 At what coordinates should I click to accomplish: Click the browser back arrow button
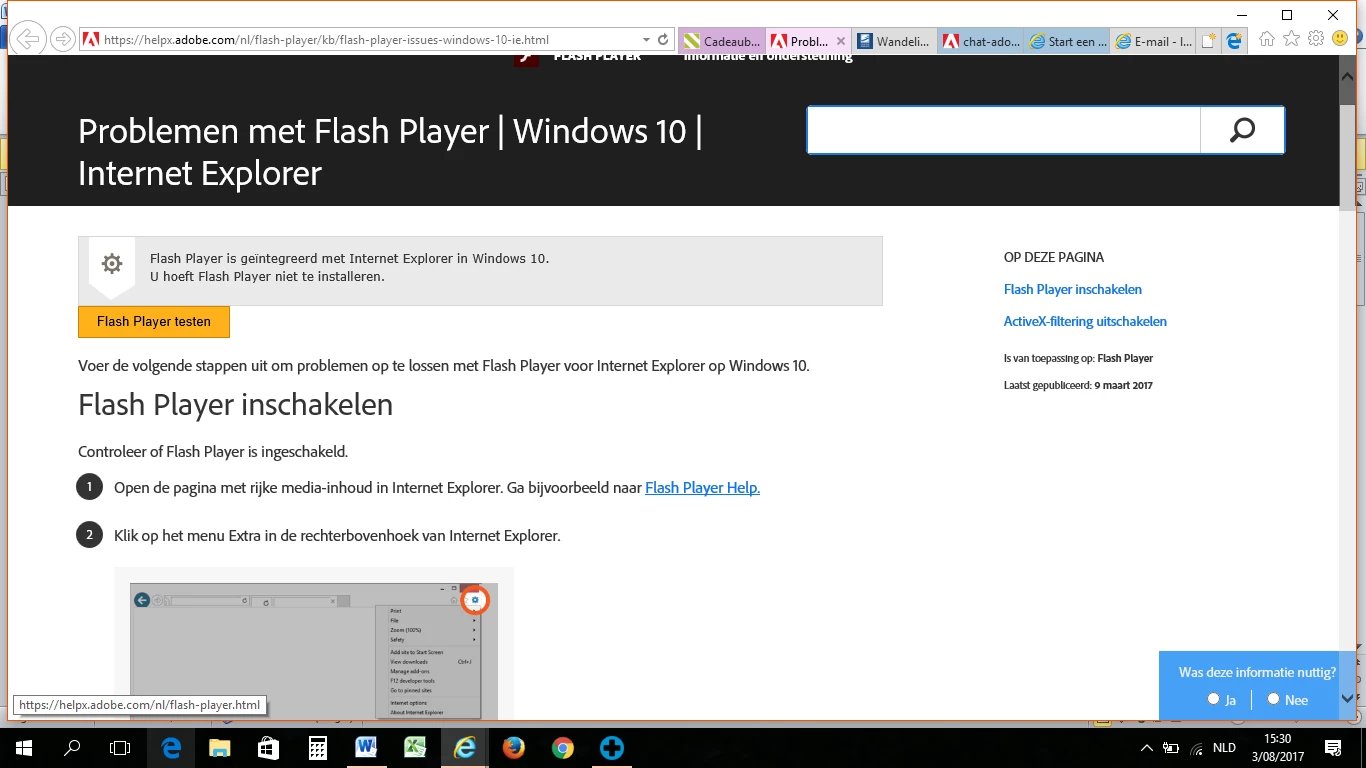click(x=29, y=39)
